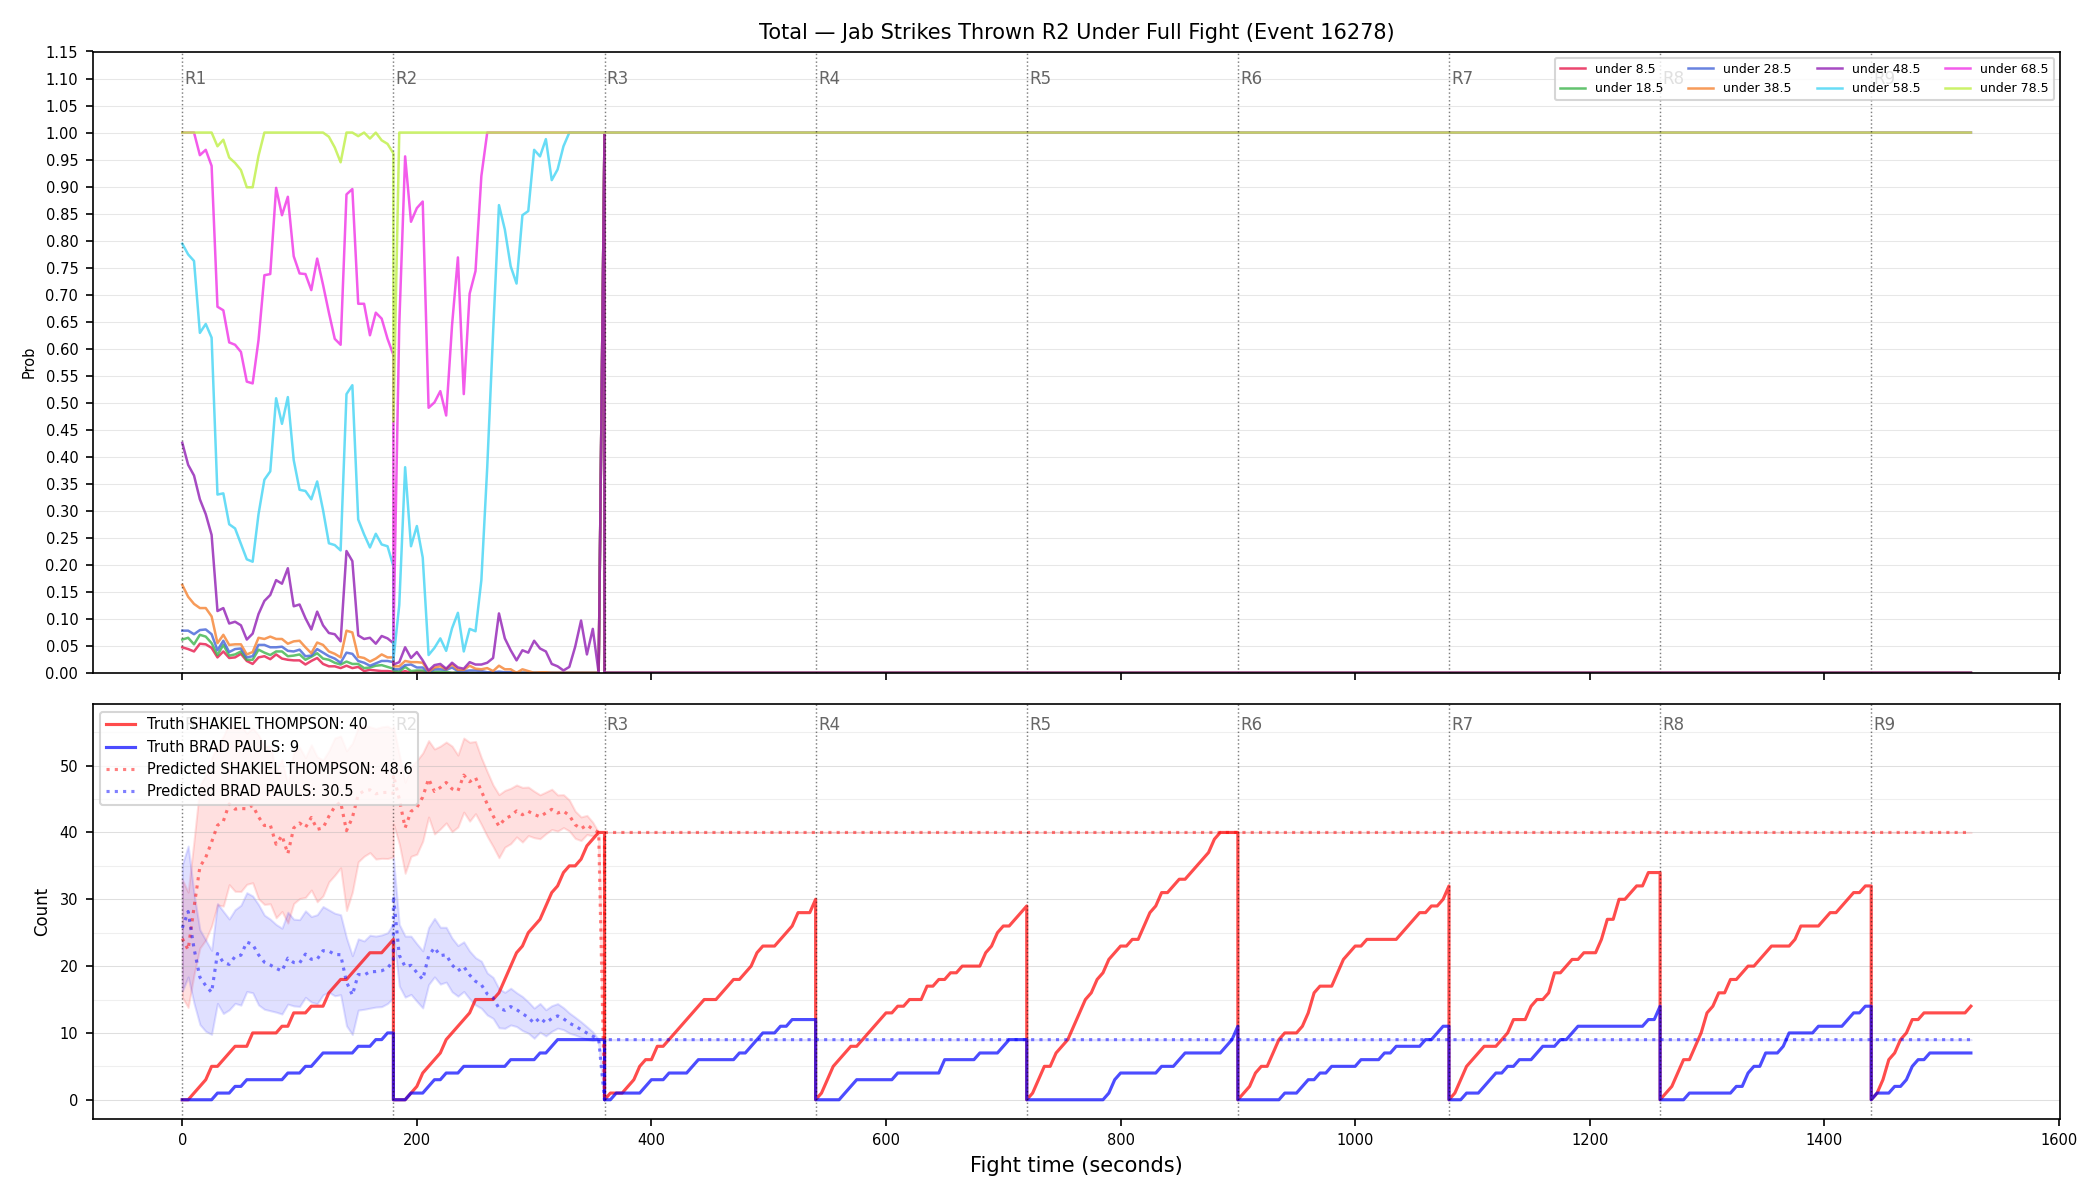Click the R5 round marker in probability chart

click(x=1040, y=78)
